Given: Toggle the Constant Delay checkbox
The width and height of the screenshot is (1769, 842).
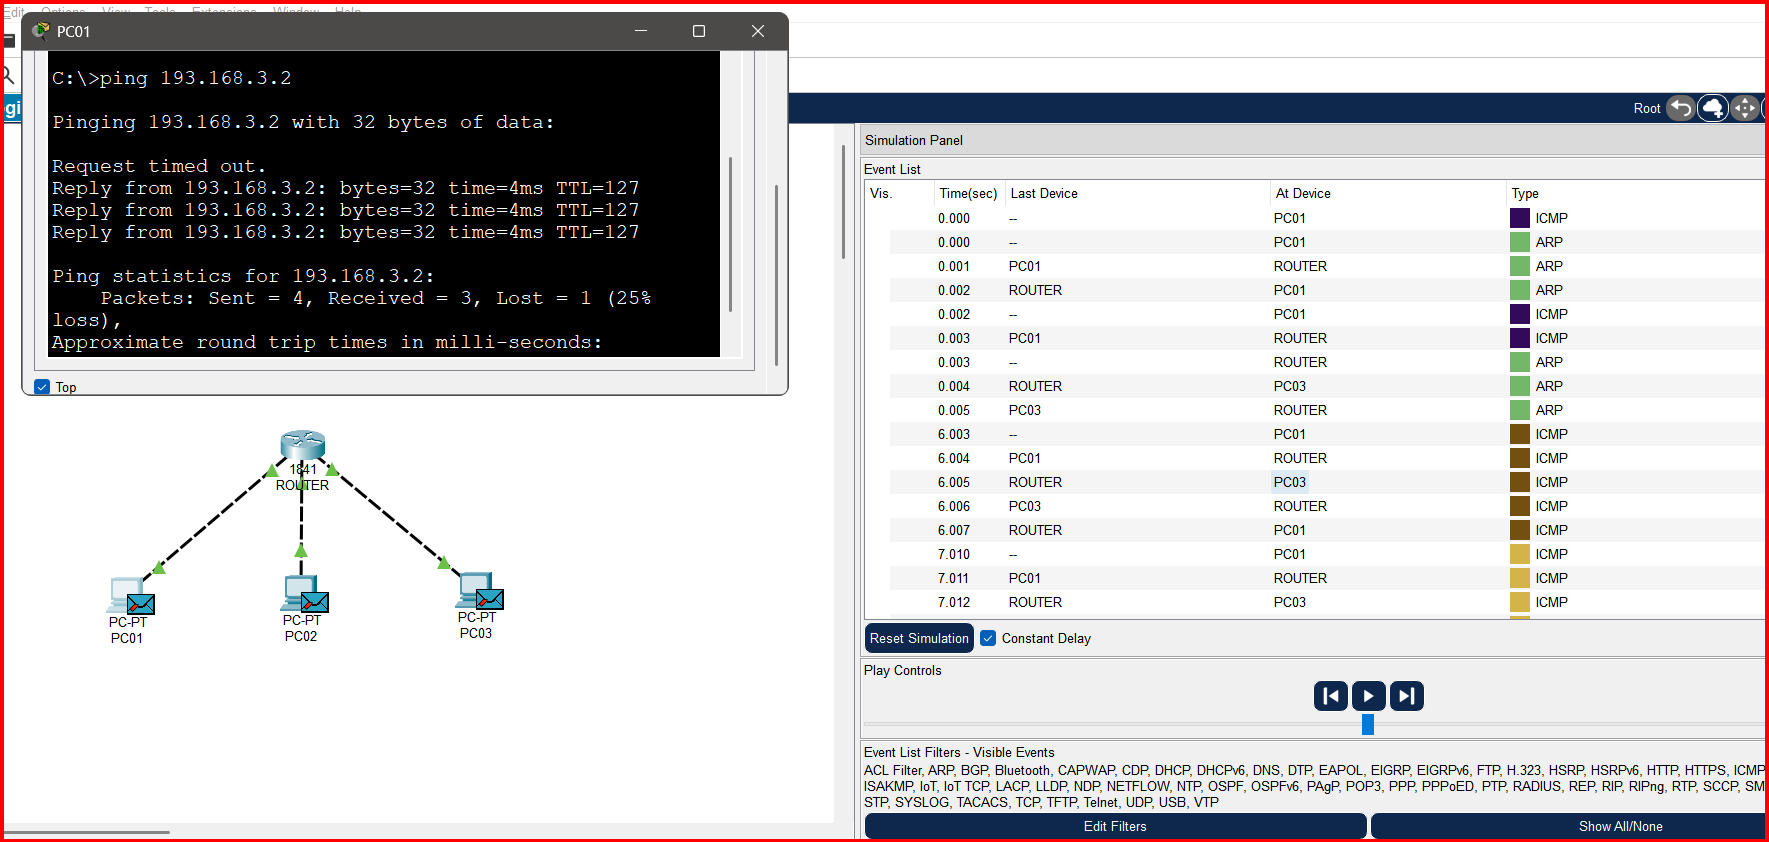Looking at the screenshot, I should (x=988, y=638).
